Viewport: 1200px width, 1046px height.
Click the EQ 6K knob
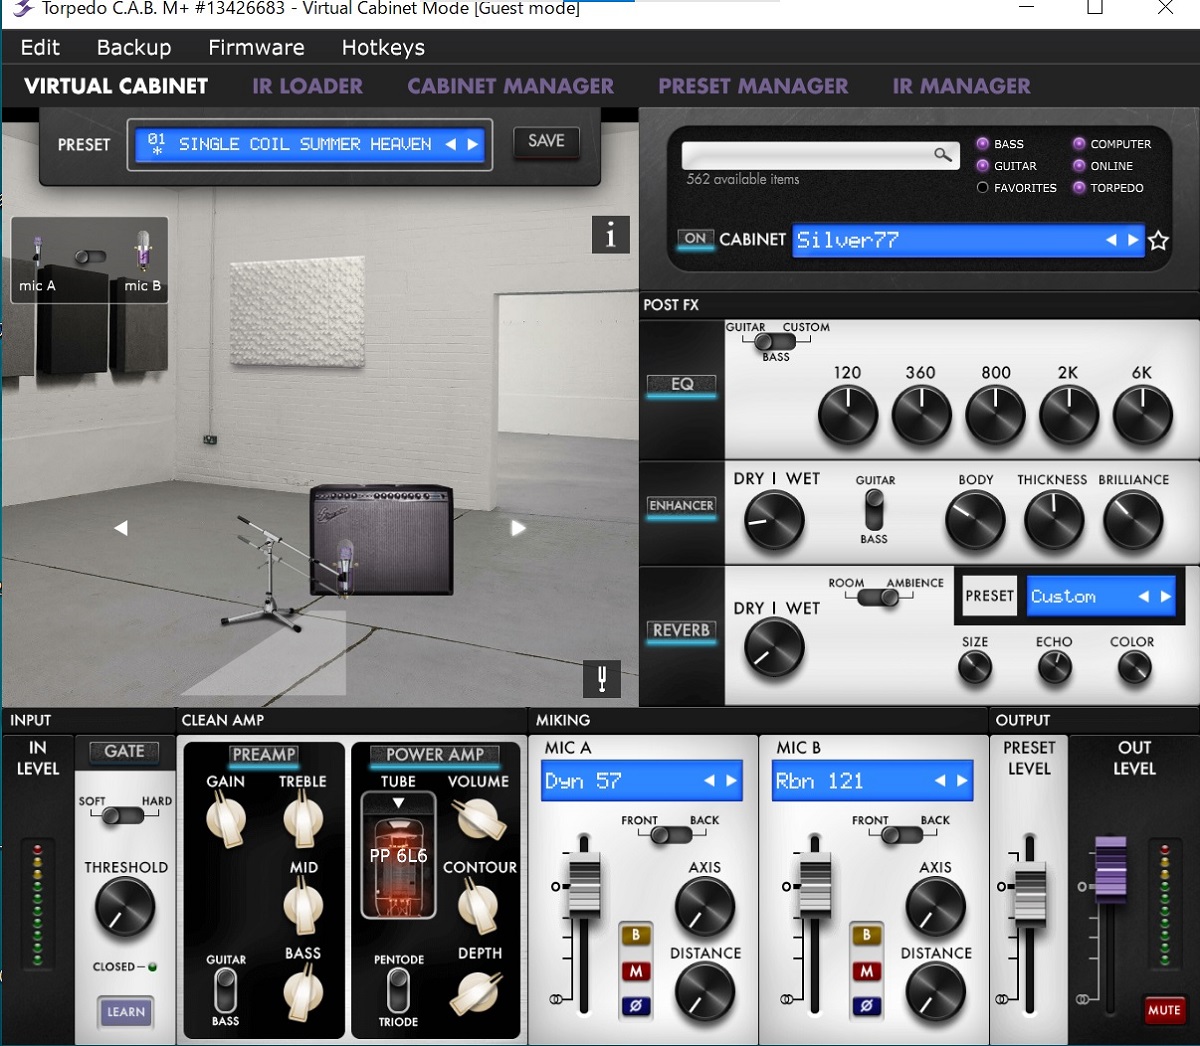point(1142,415)
